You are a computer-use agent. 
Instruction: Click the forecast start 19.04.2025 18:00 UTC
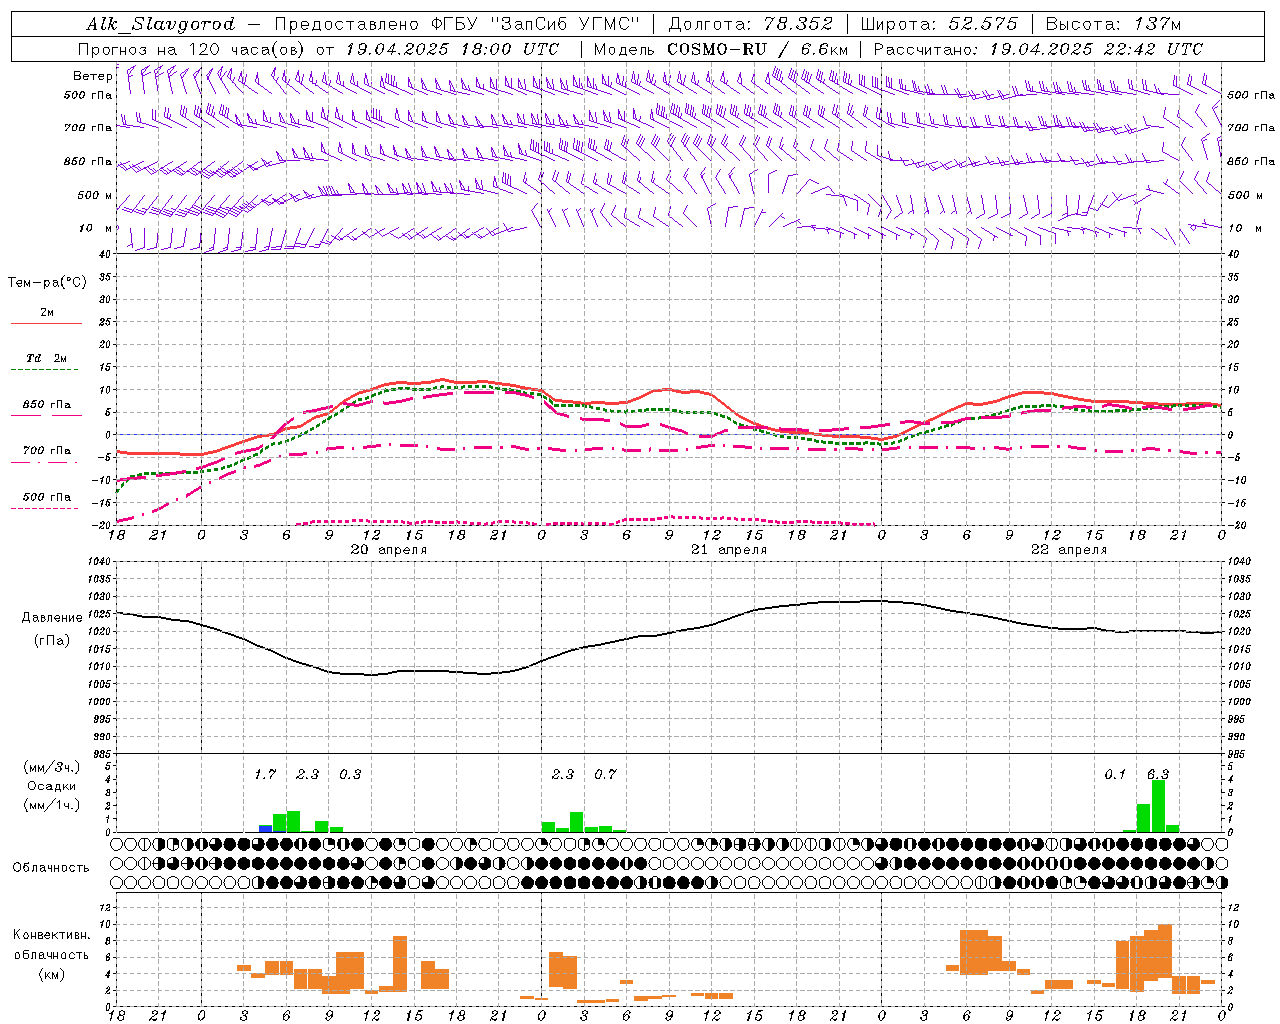[x=452, y=49]
